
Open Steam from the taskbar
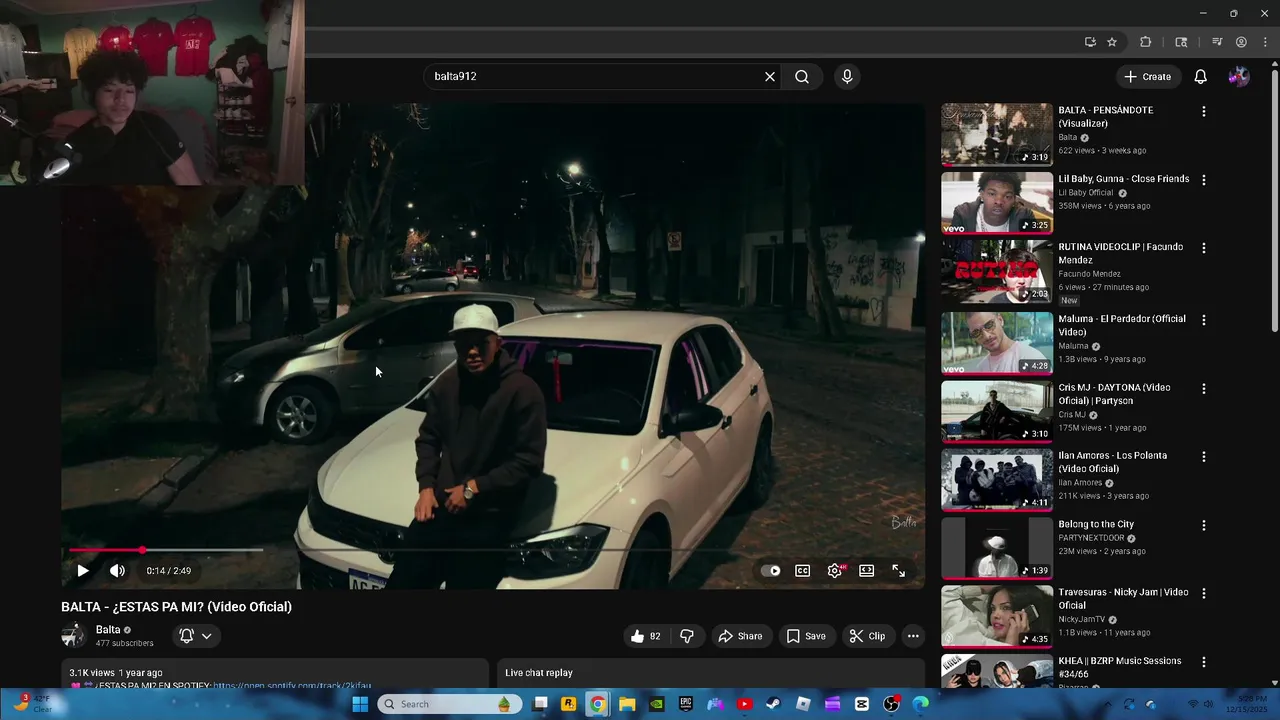point(774,704)
